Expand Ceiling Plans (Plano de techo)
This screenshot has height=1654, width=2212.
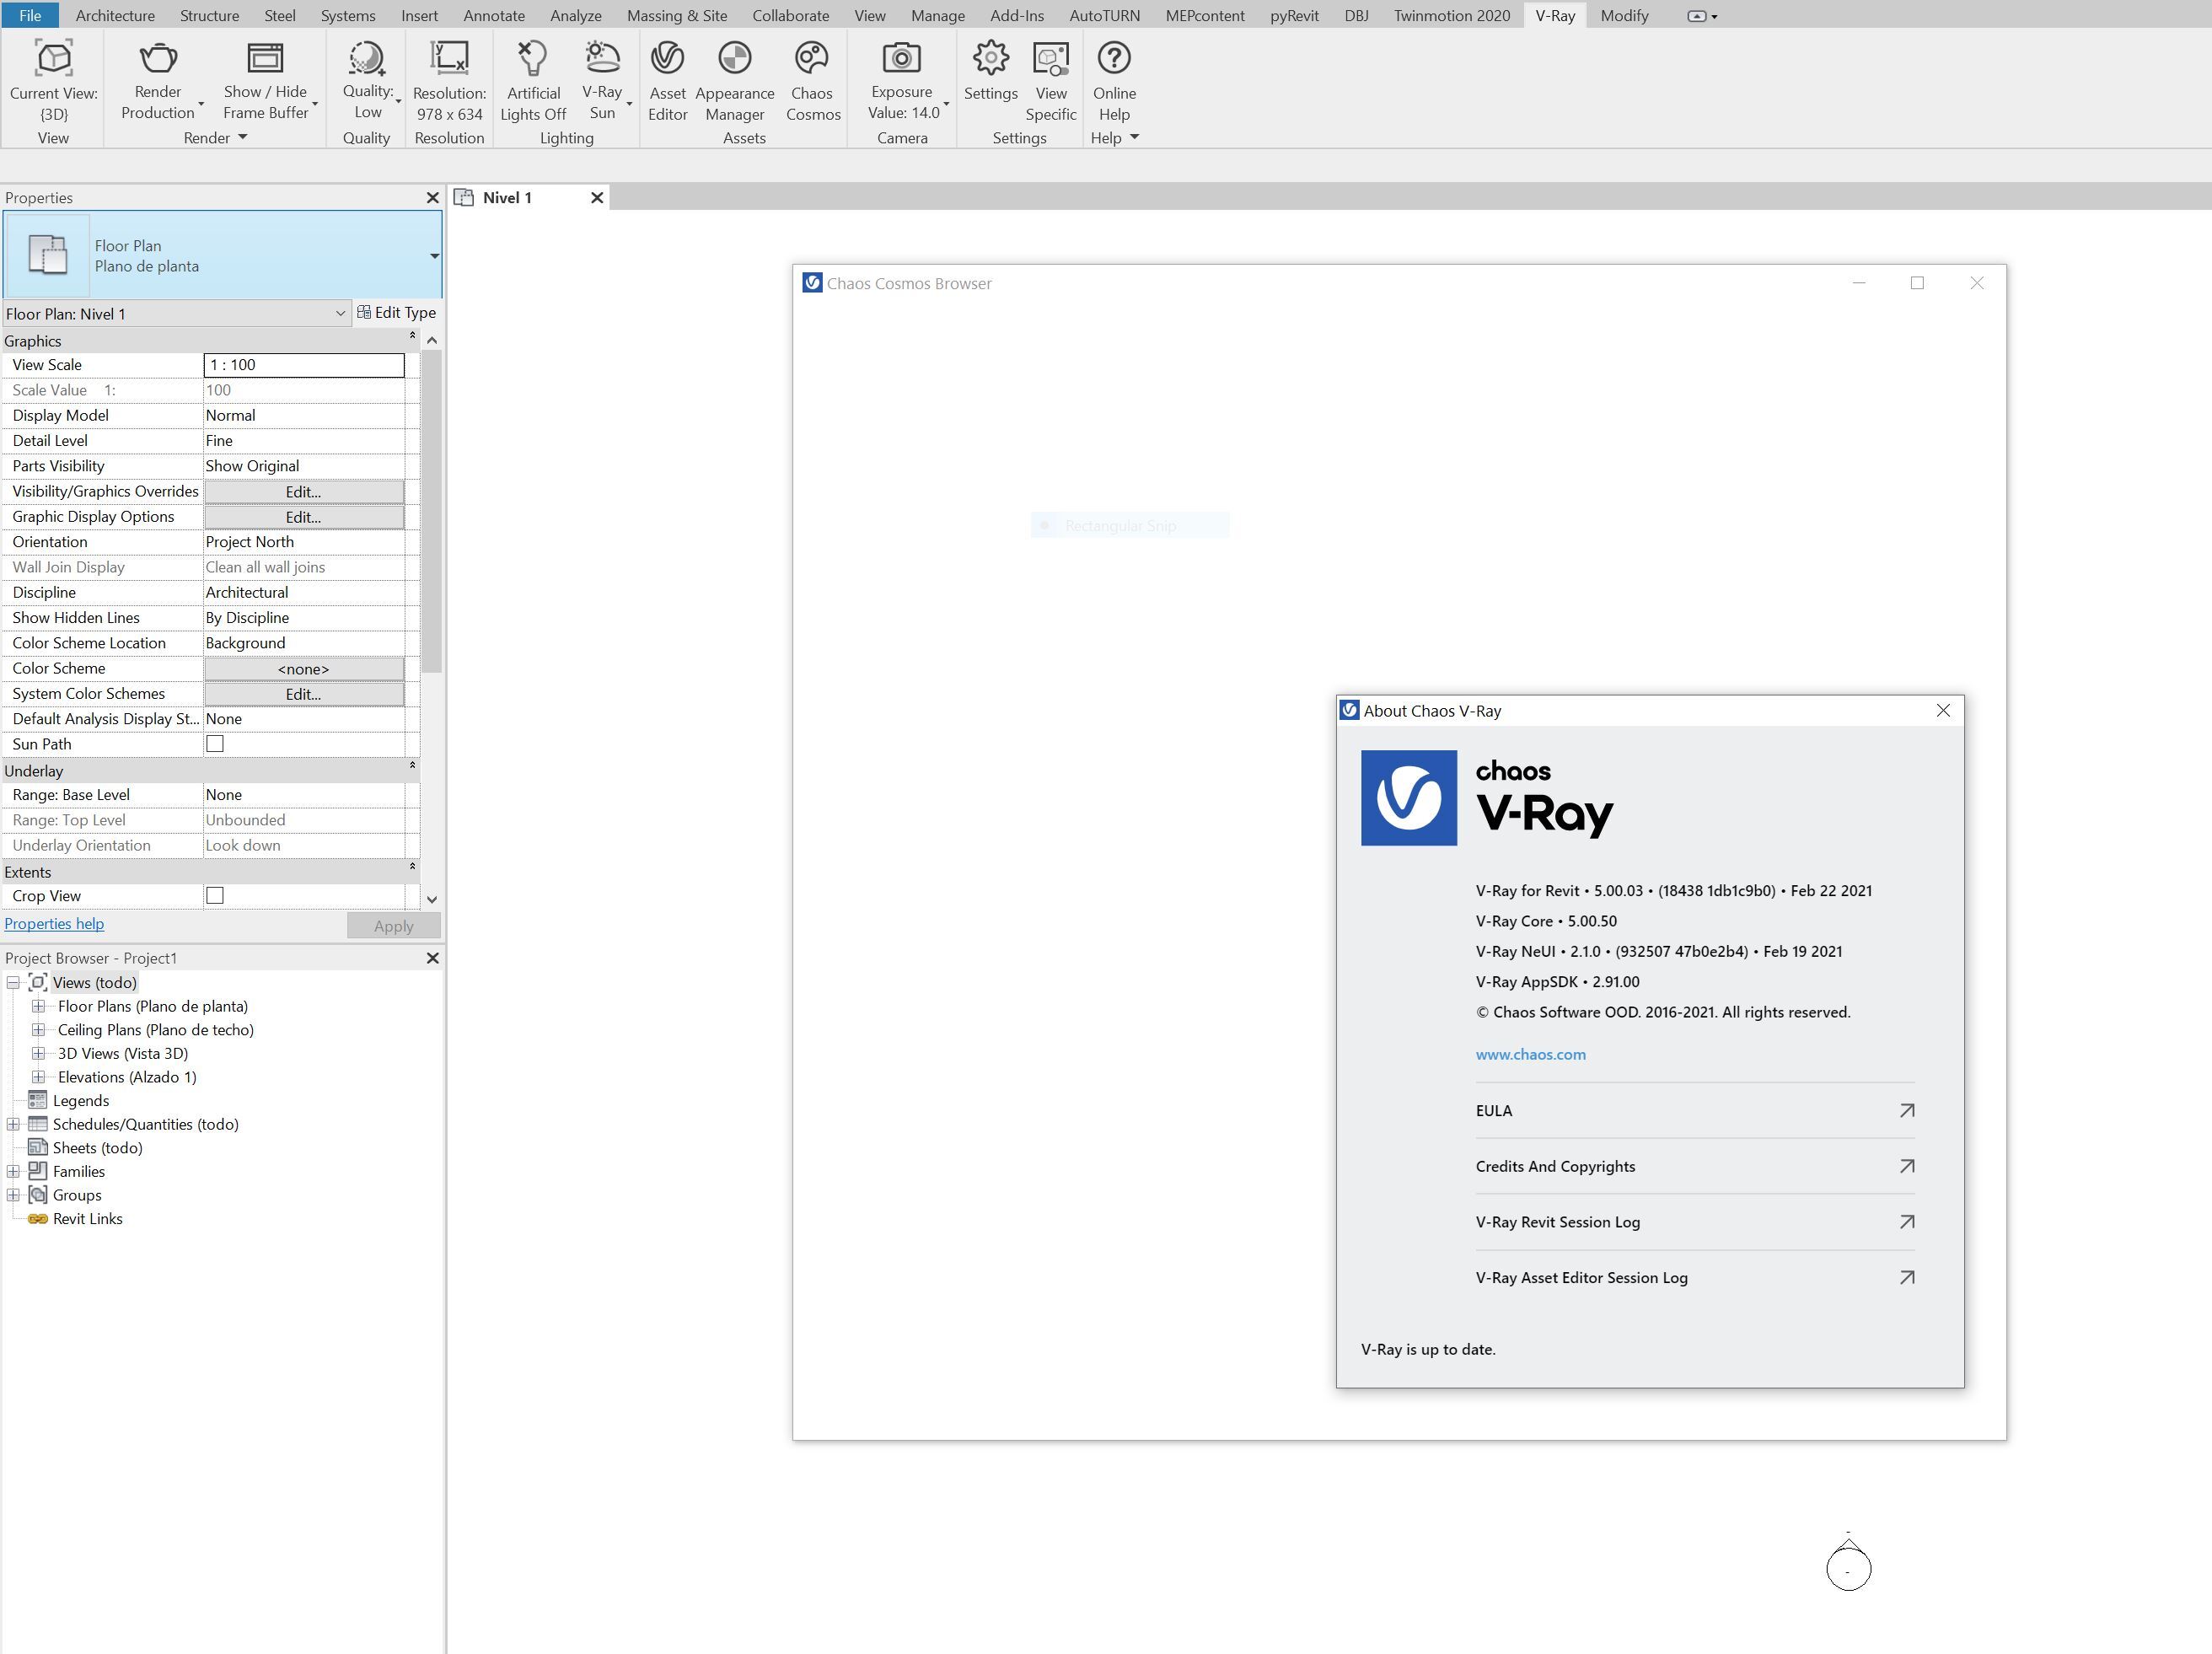[38, 1030]
